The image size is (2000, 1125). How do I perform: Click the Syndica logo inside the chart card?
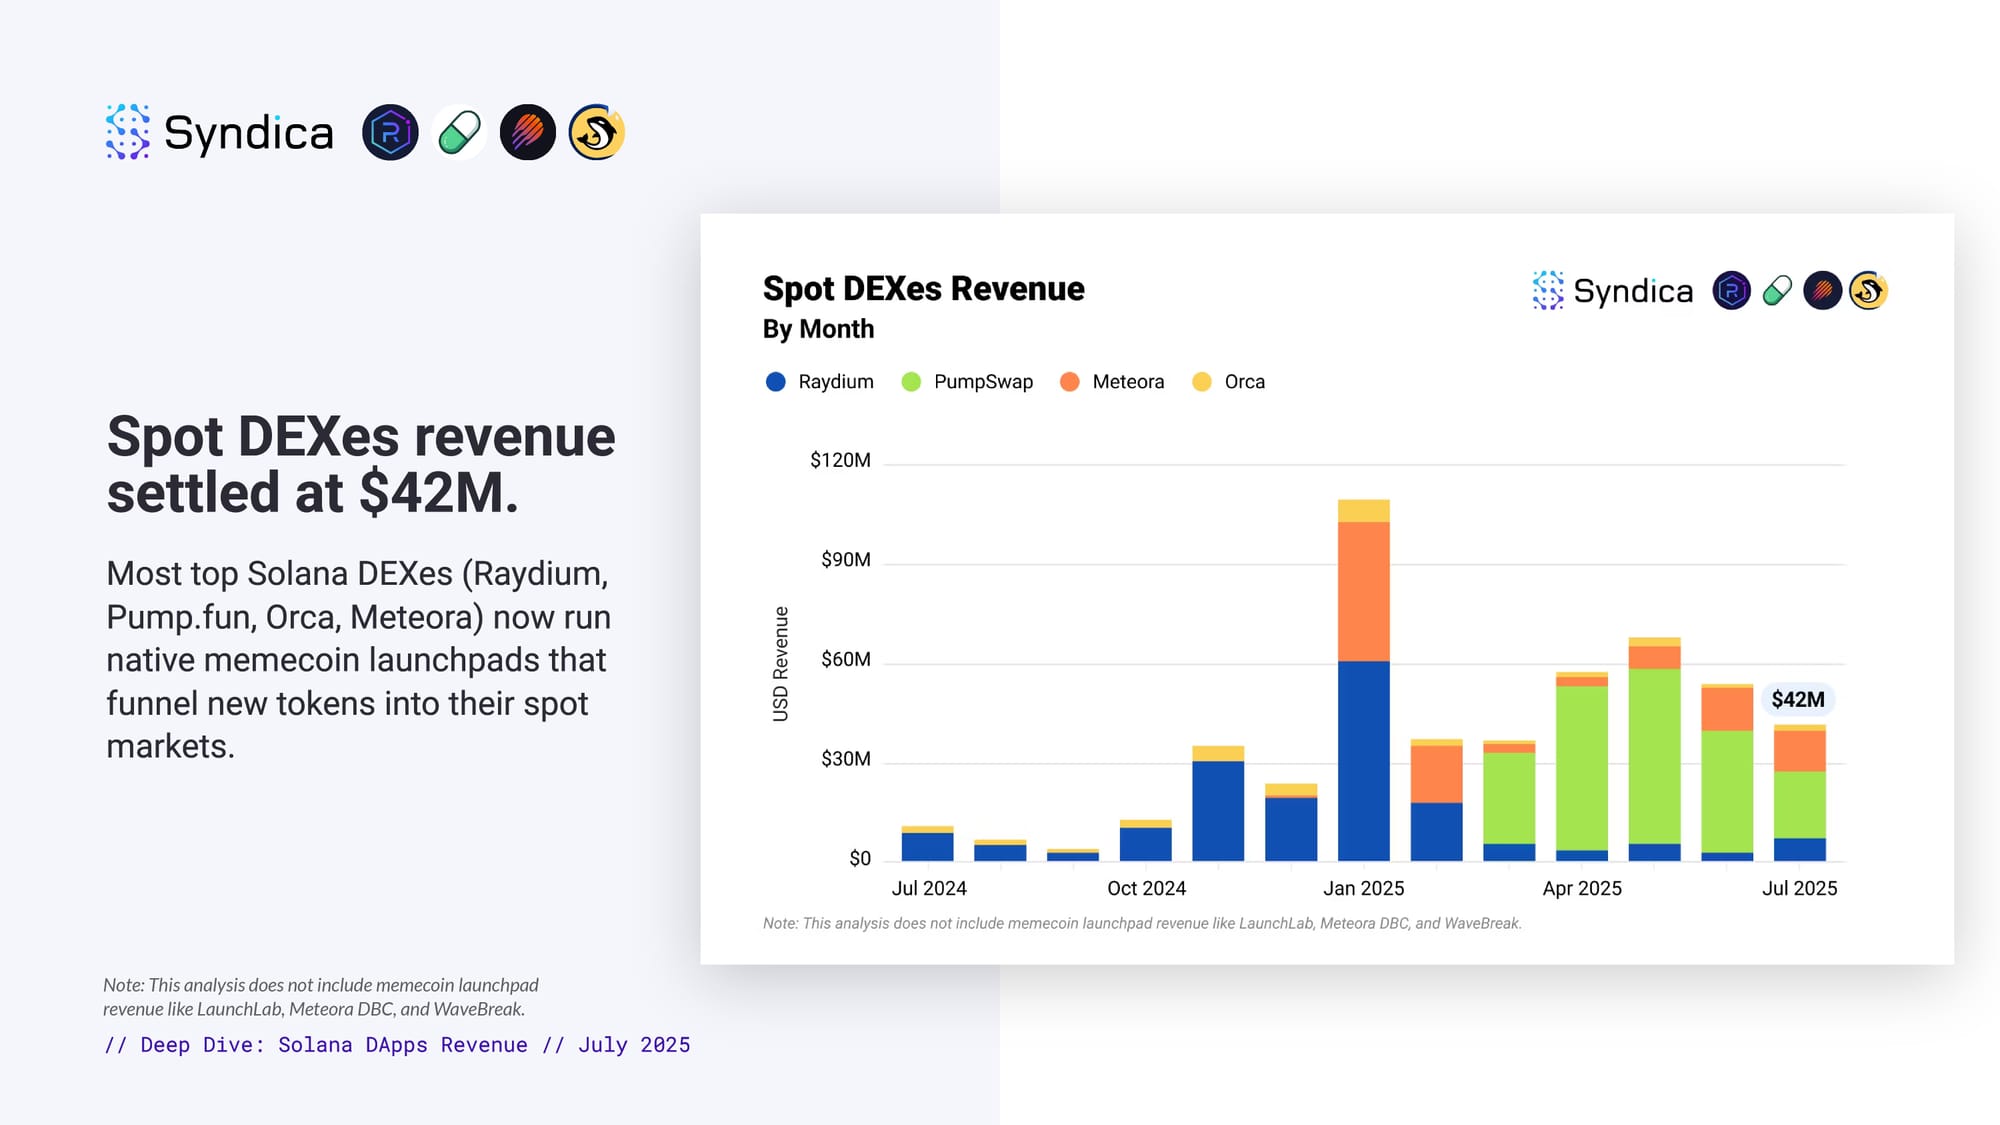tap(1613, 291)
